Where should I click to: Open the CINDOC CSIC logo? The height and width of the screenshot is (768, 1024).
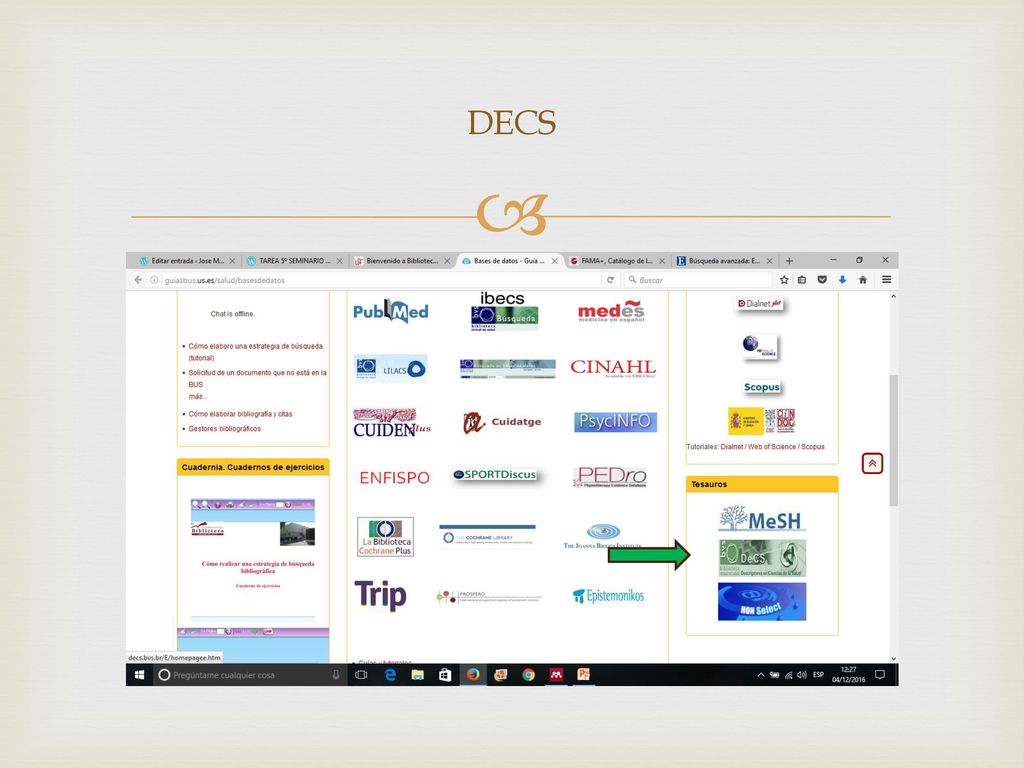[762, 421]
